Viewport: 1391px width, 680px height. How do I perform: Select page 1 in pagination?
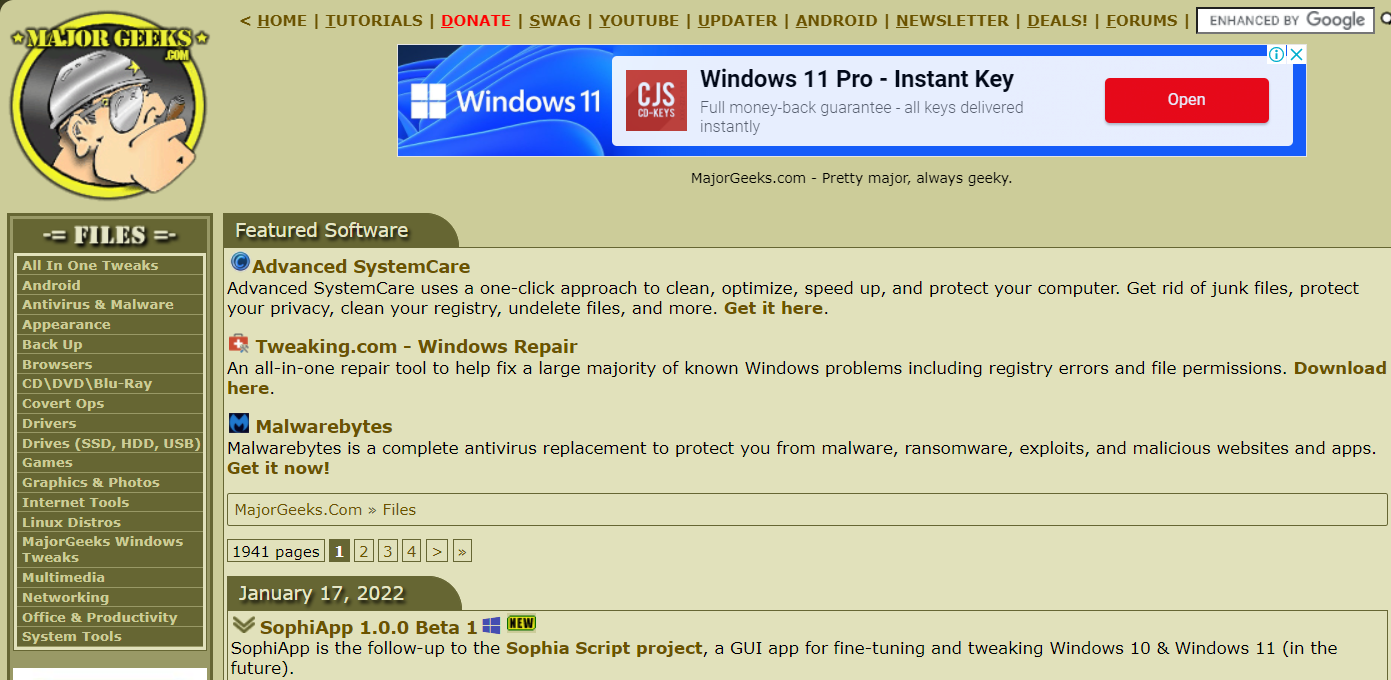pos(339,551)
